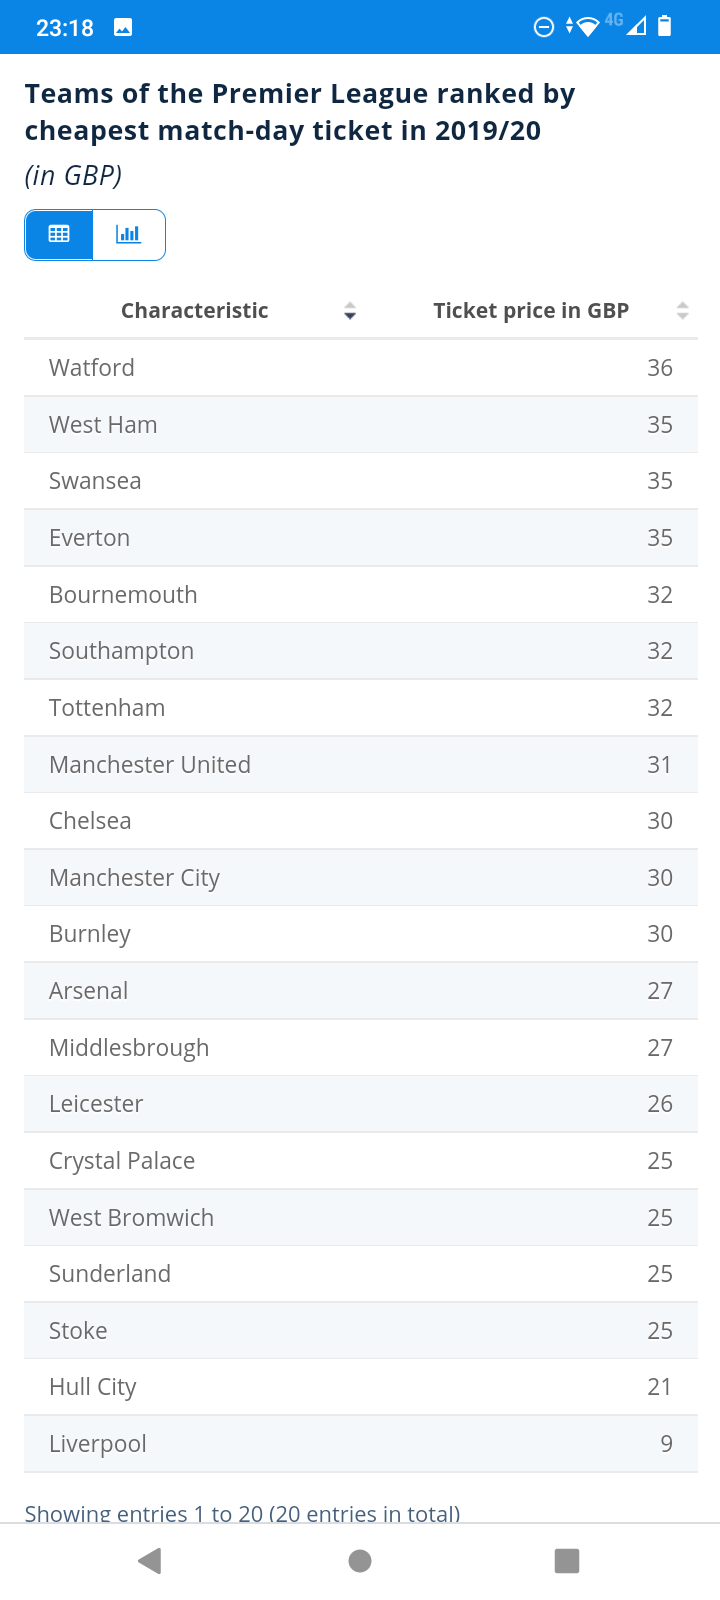
Task: Select the Liverpool table row
Action: (x=360, y=1444)
